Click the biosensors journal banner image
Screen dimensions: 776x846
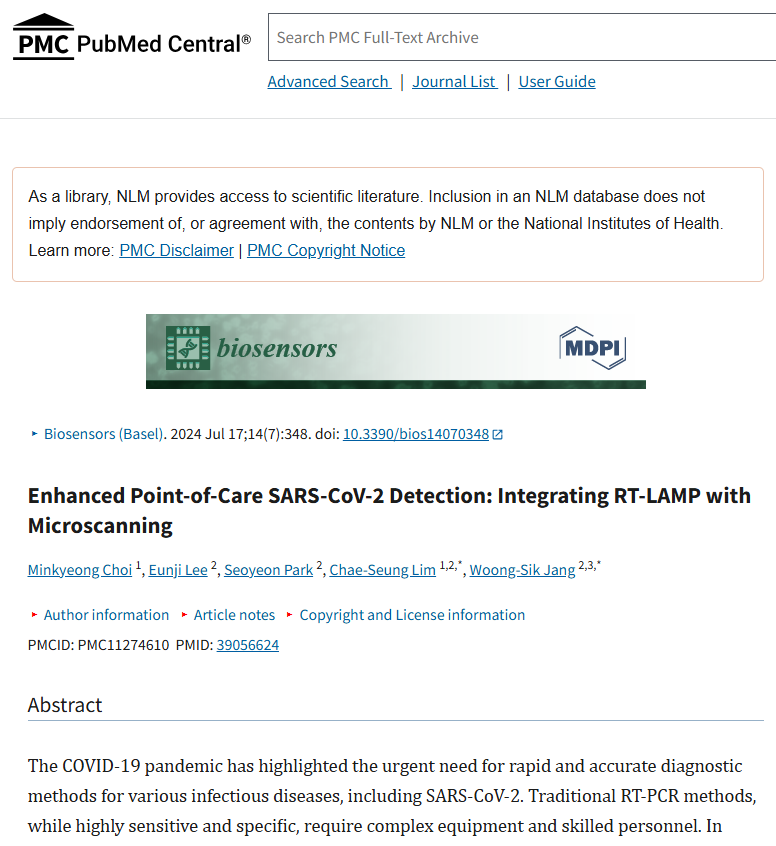[x=396, y=351]
